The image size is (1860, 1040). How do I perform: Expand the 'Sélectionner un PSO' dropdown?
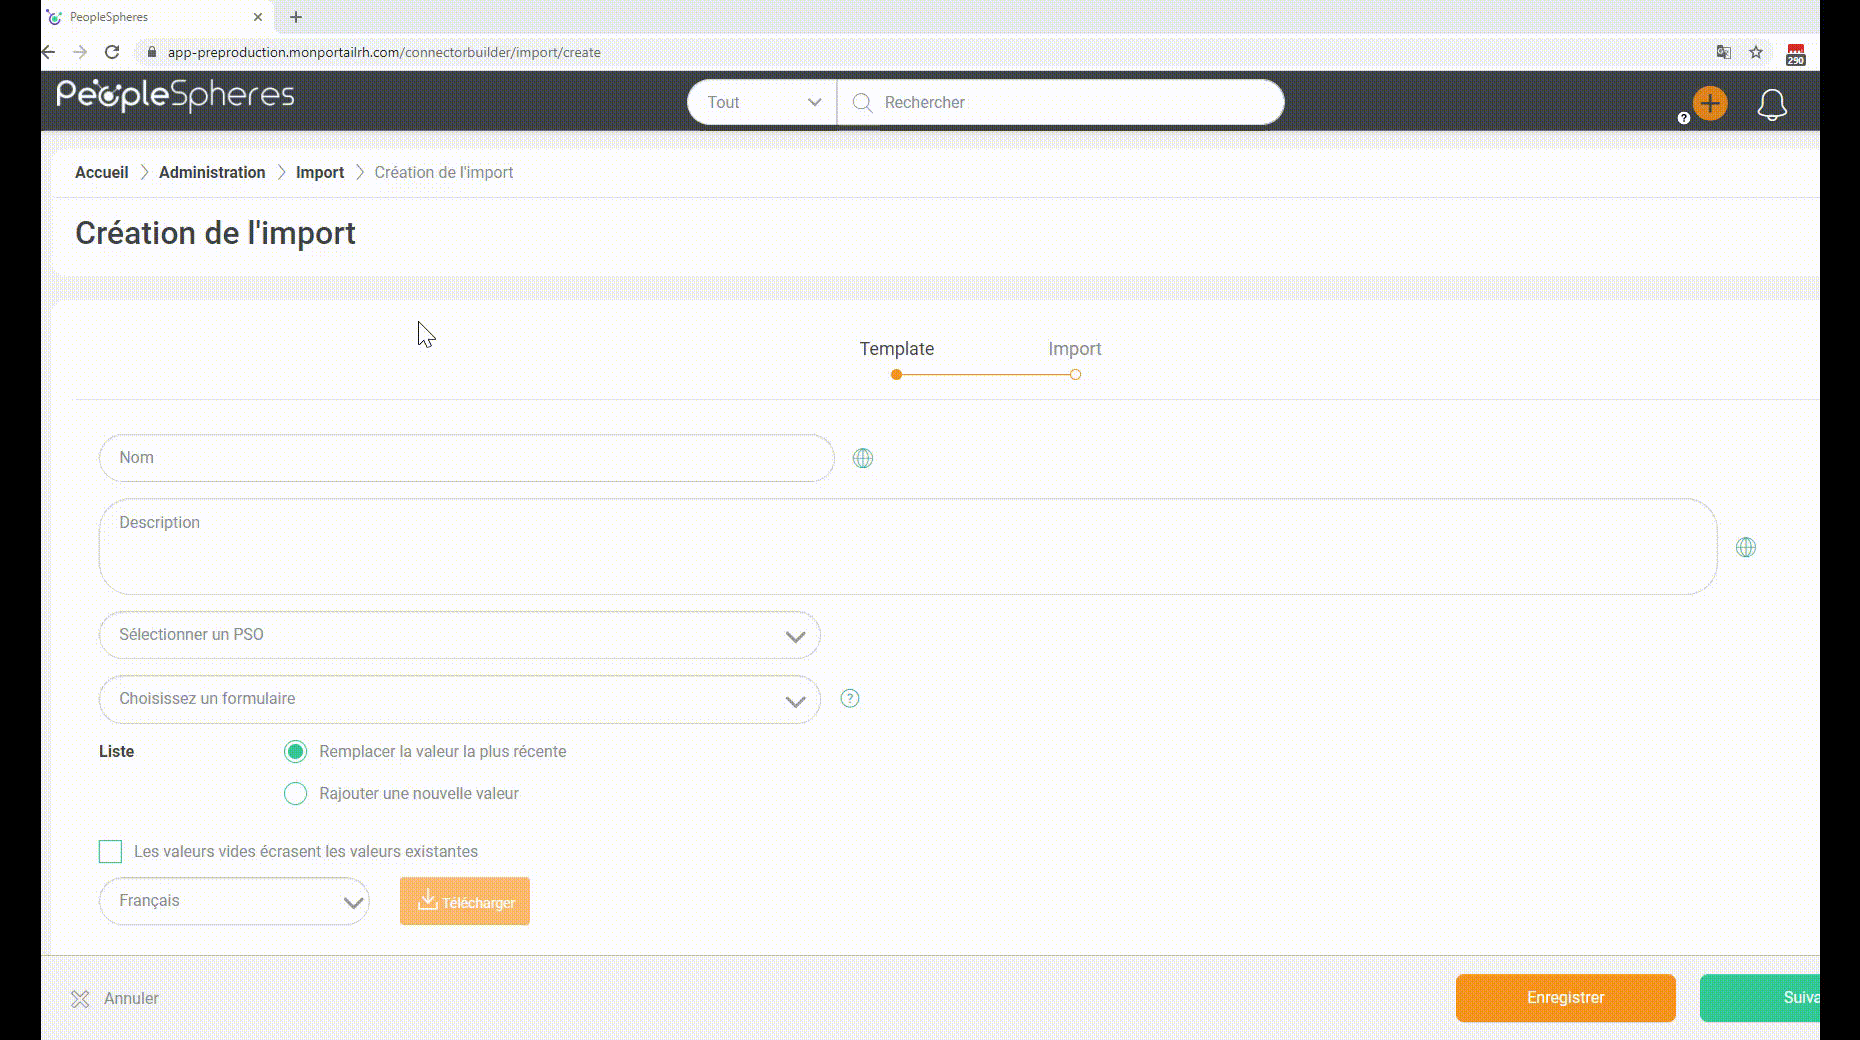click(460, 635)
